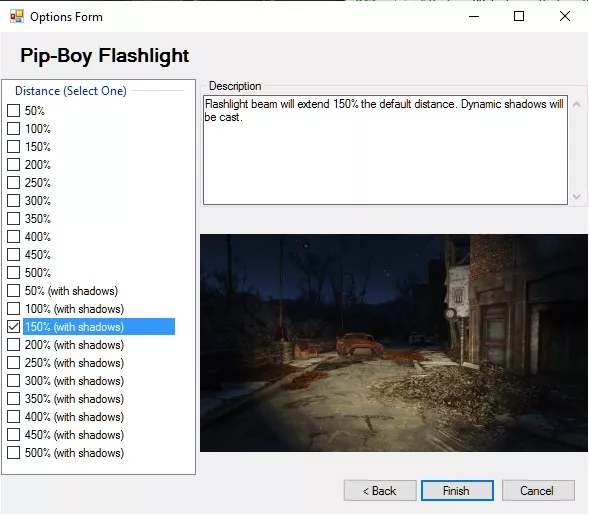589x515 pixels.
Task: Cancel the options form
Action: point(538,491)
